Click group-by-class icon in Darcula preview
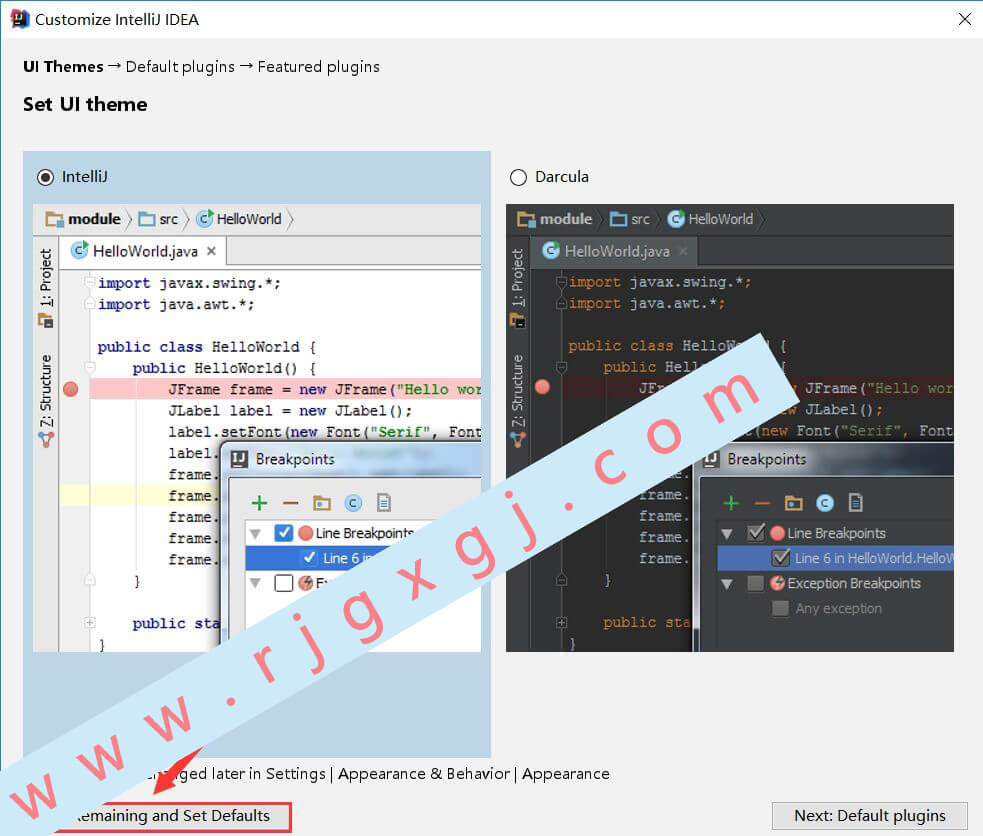Screen dimensions: 983x836 (x=824, y=503)
